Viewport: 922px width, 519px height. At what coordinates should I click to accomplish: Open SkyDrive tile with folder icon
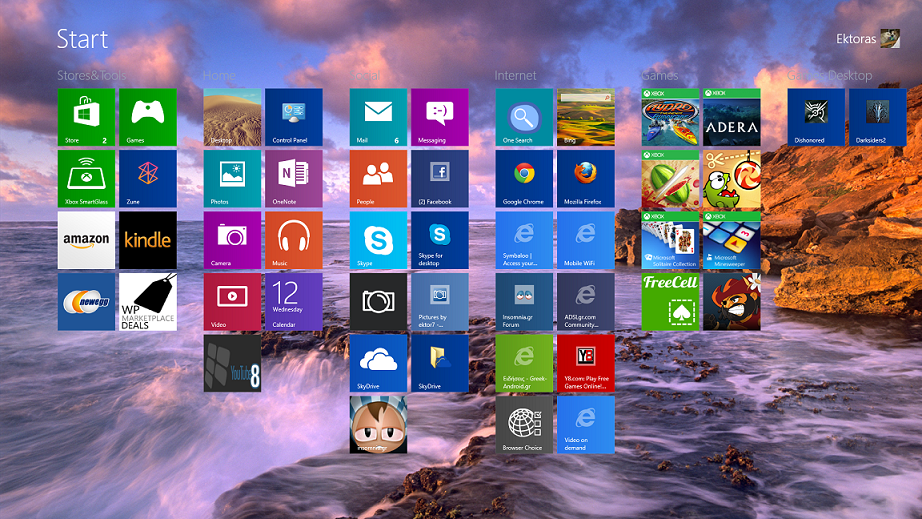[x=439, y=363]
